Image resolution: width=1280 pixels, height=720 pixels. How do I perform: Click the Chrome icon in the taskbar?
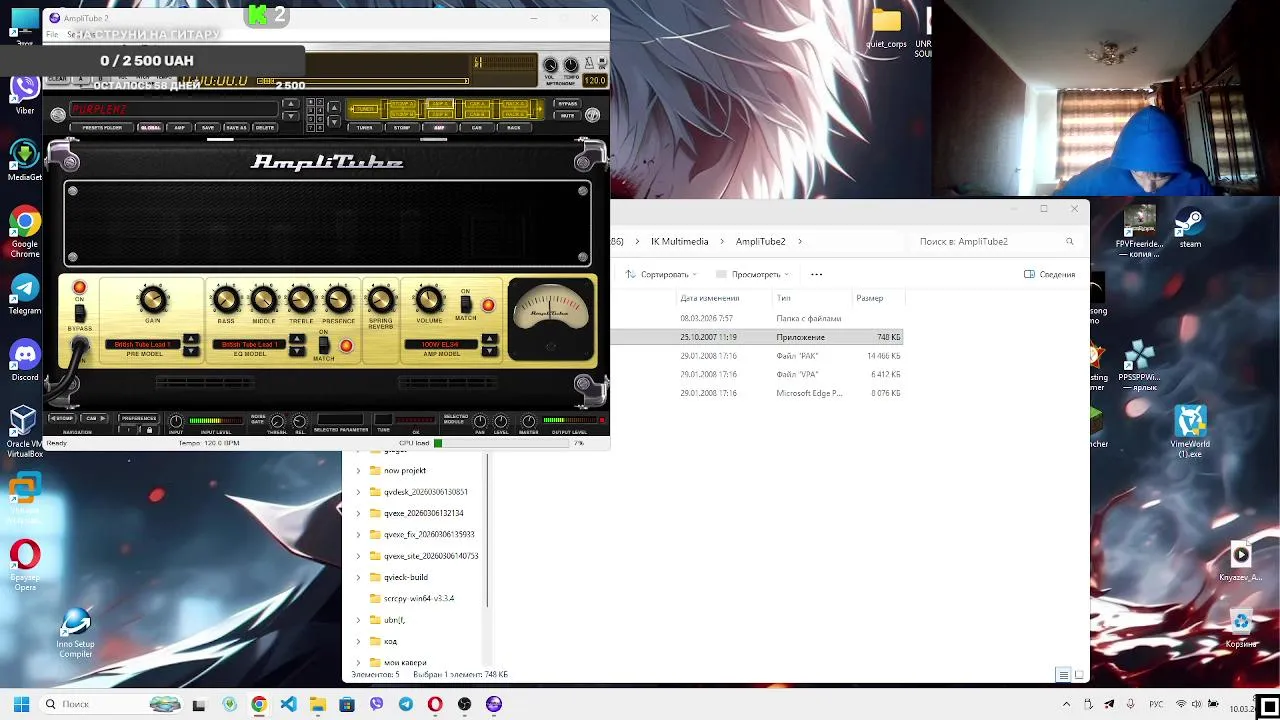(x=259, y=704)
